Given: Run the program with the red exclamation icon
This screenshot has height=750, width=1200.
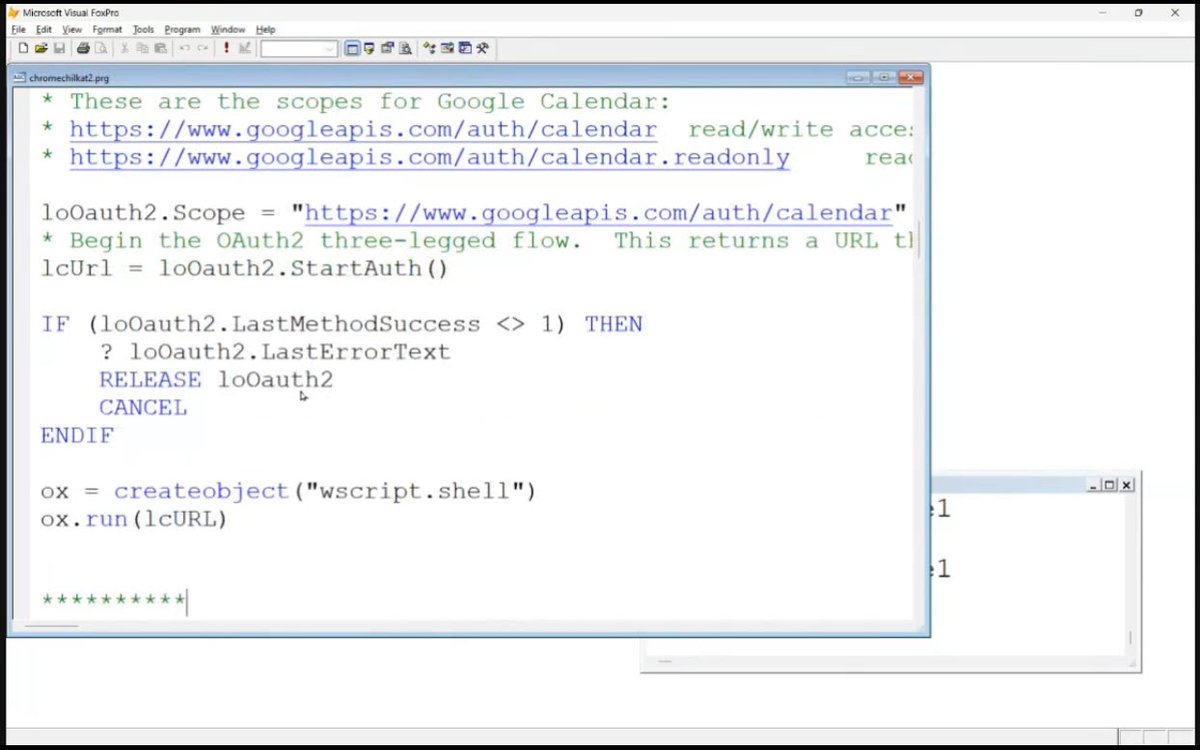Looking at the screenshot, I should click(226, 48).
